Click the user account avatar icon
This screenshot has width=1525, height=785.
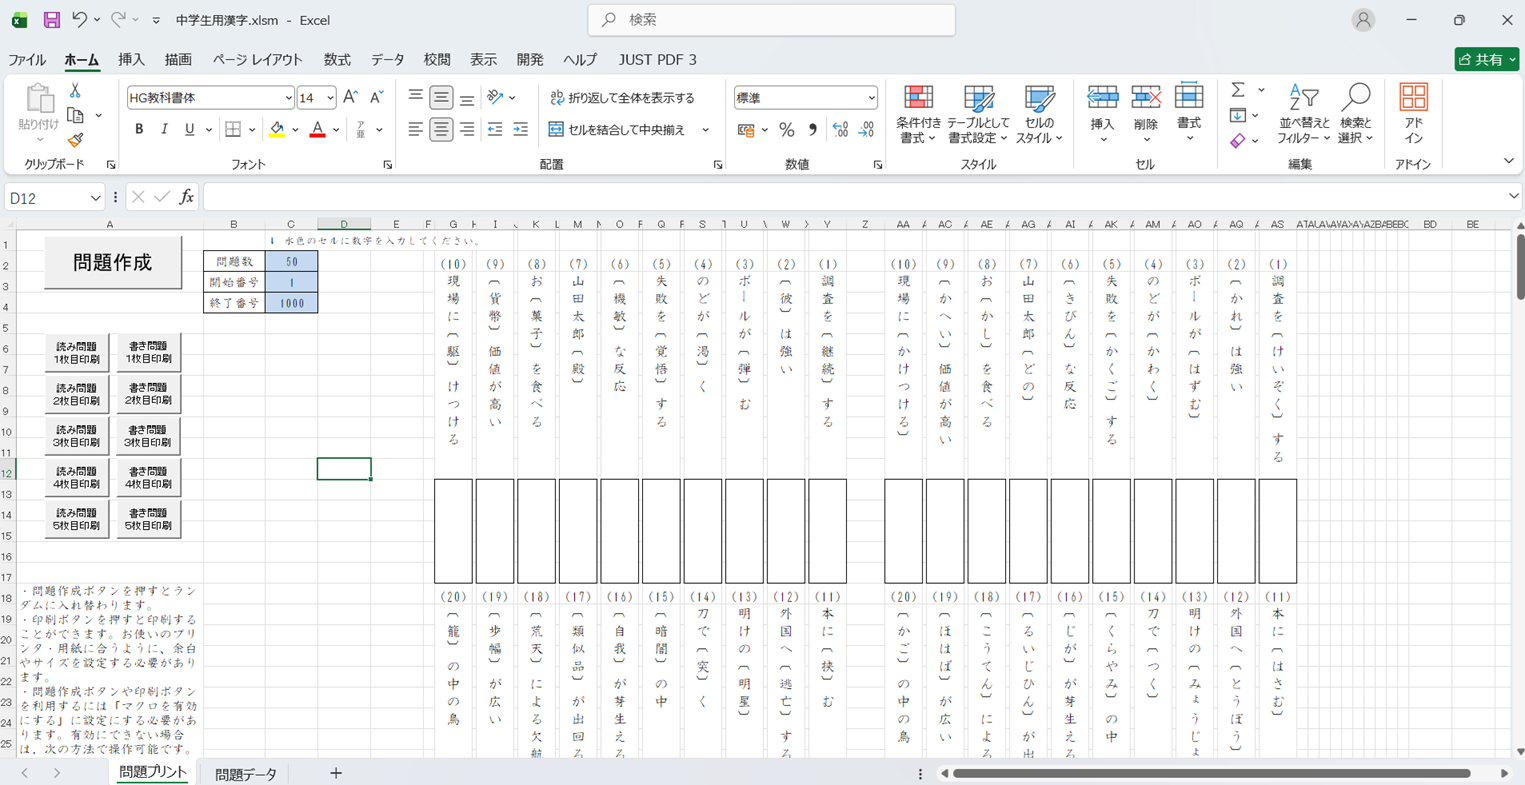tap(1363, 20)
